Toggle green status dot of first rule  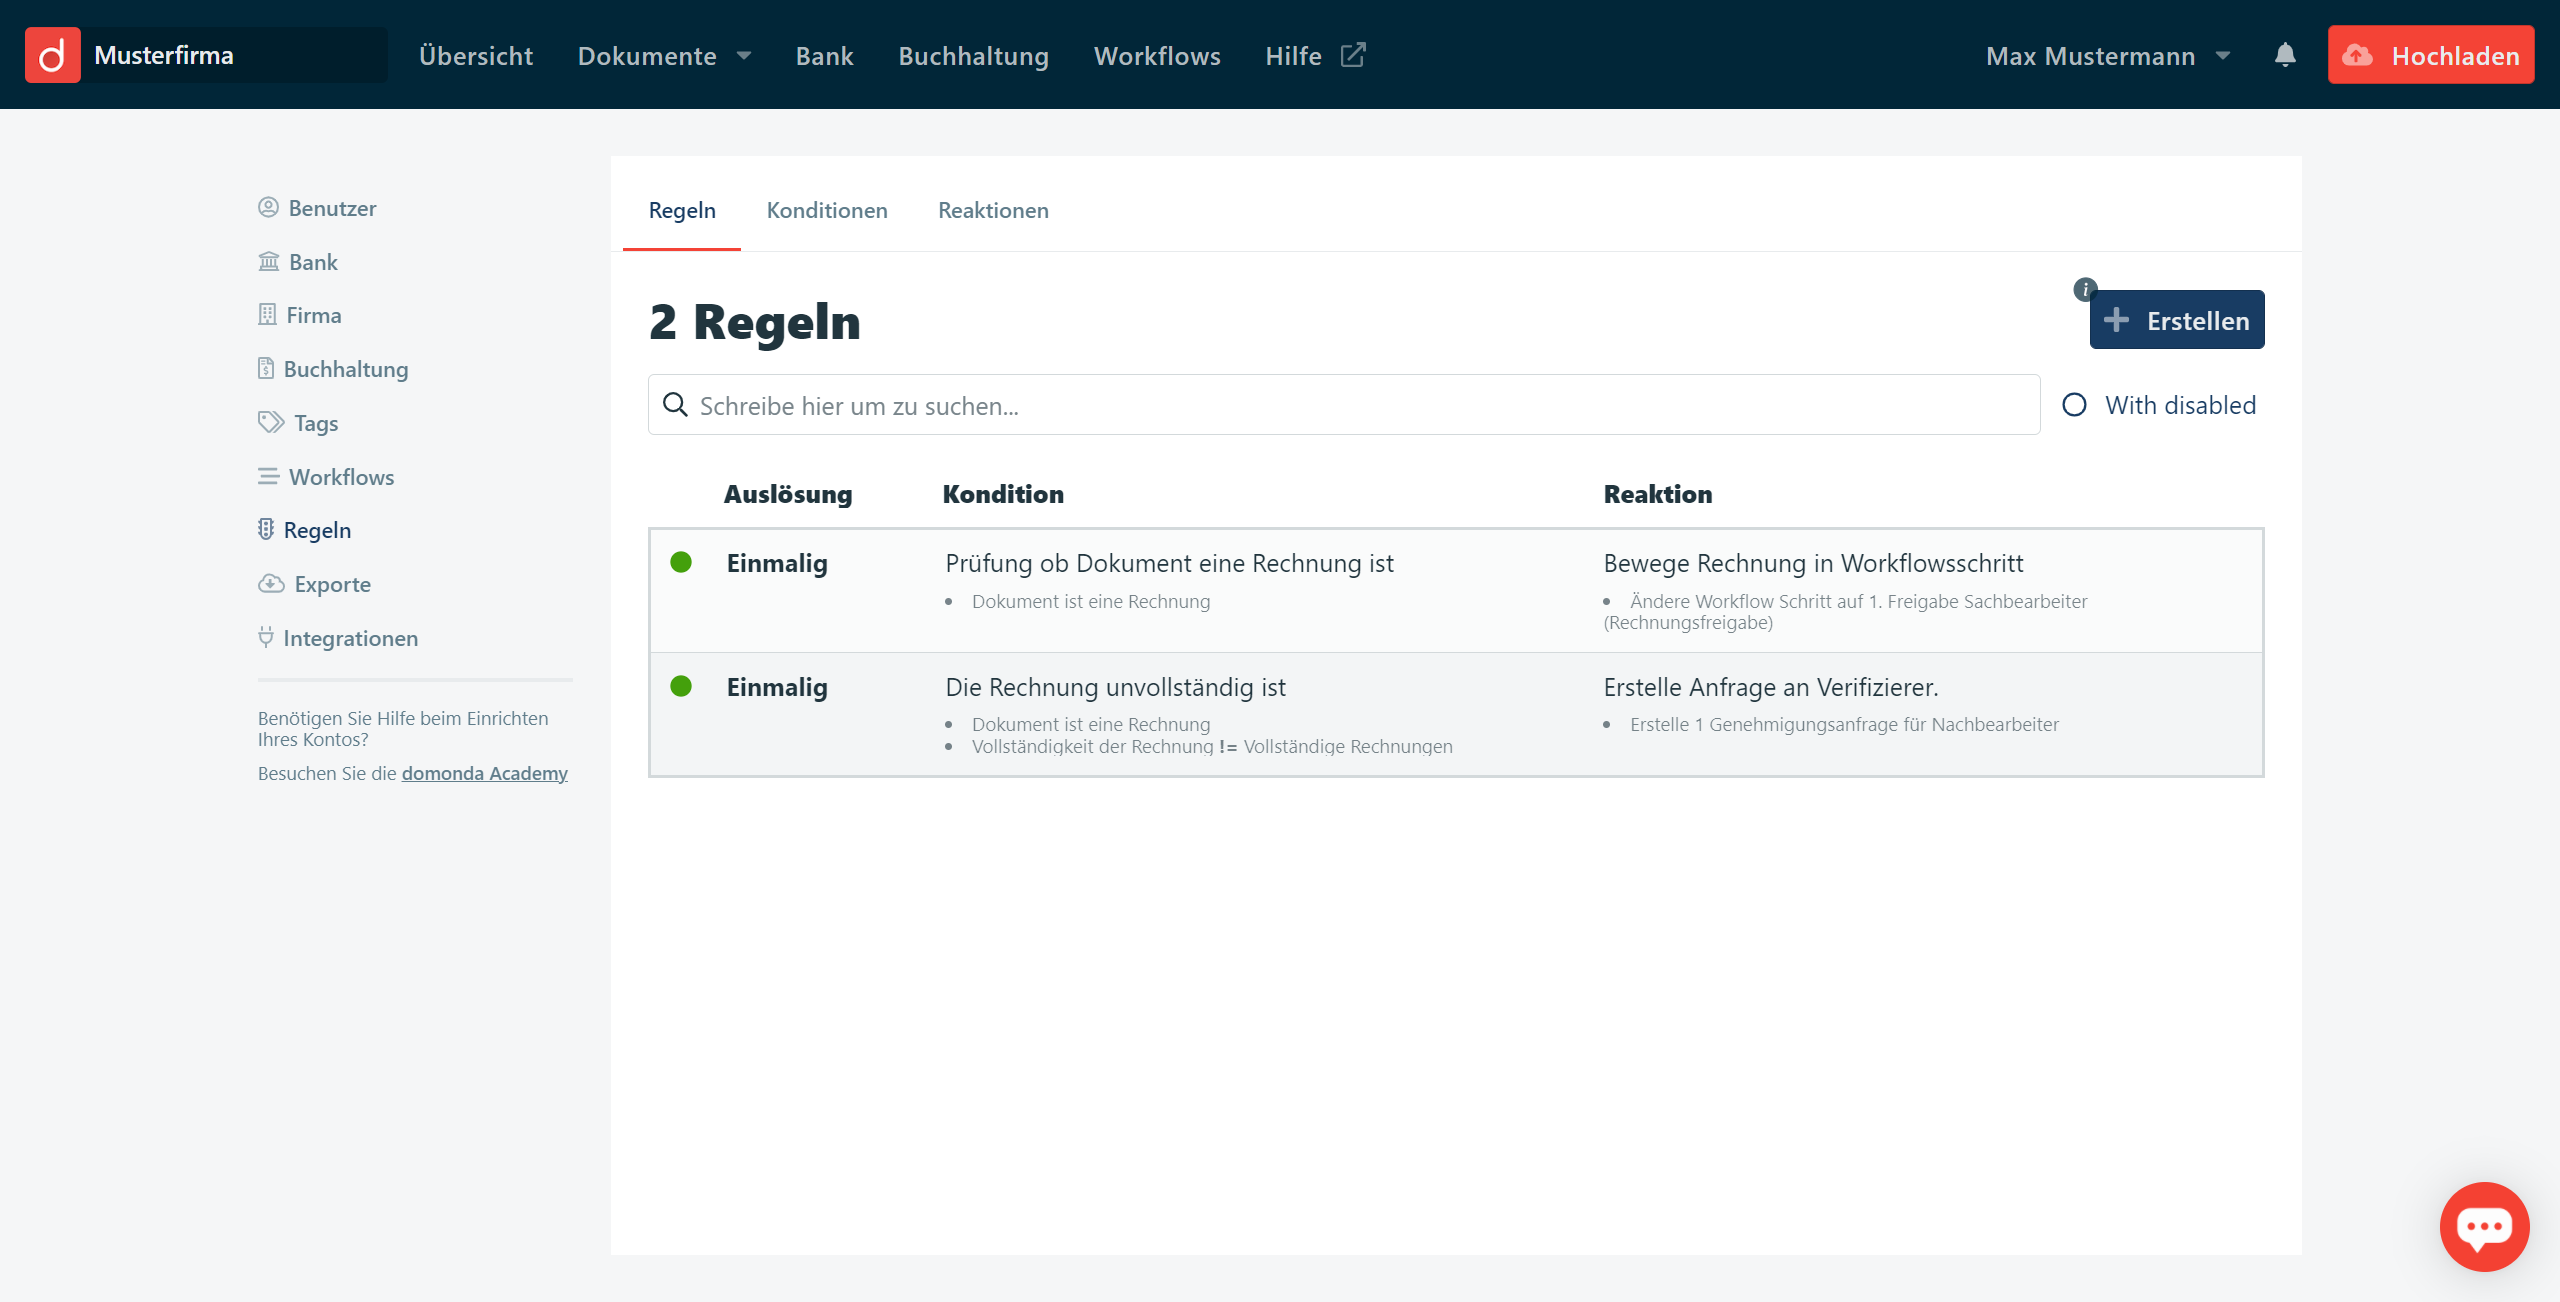pos(681,562)
